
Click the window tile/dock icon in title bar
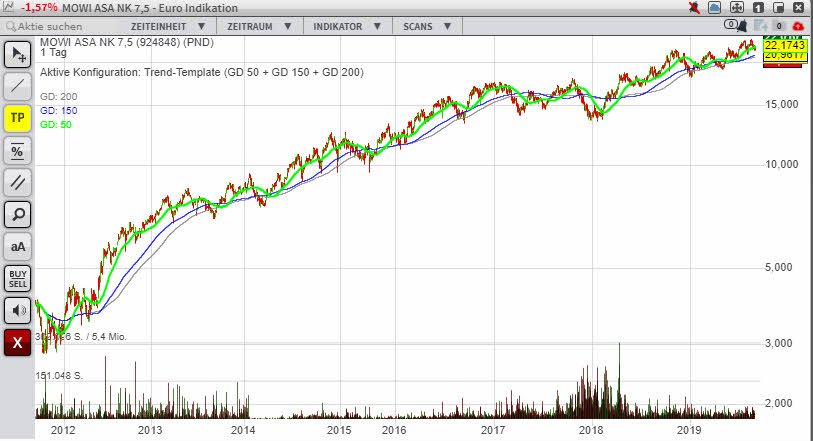pos(778,8)
